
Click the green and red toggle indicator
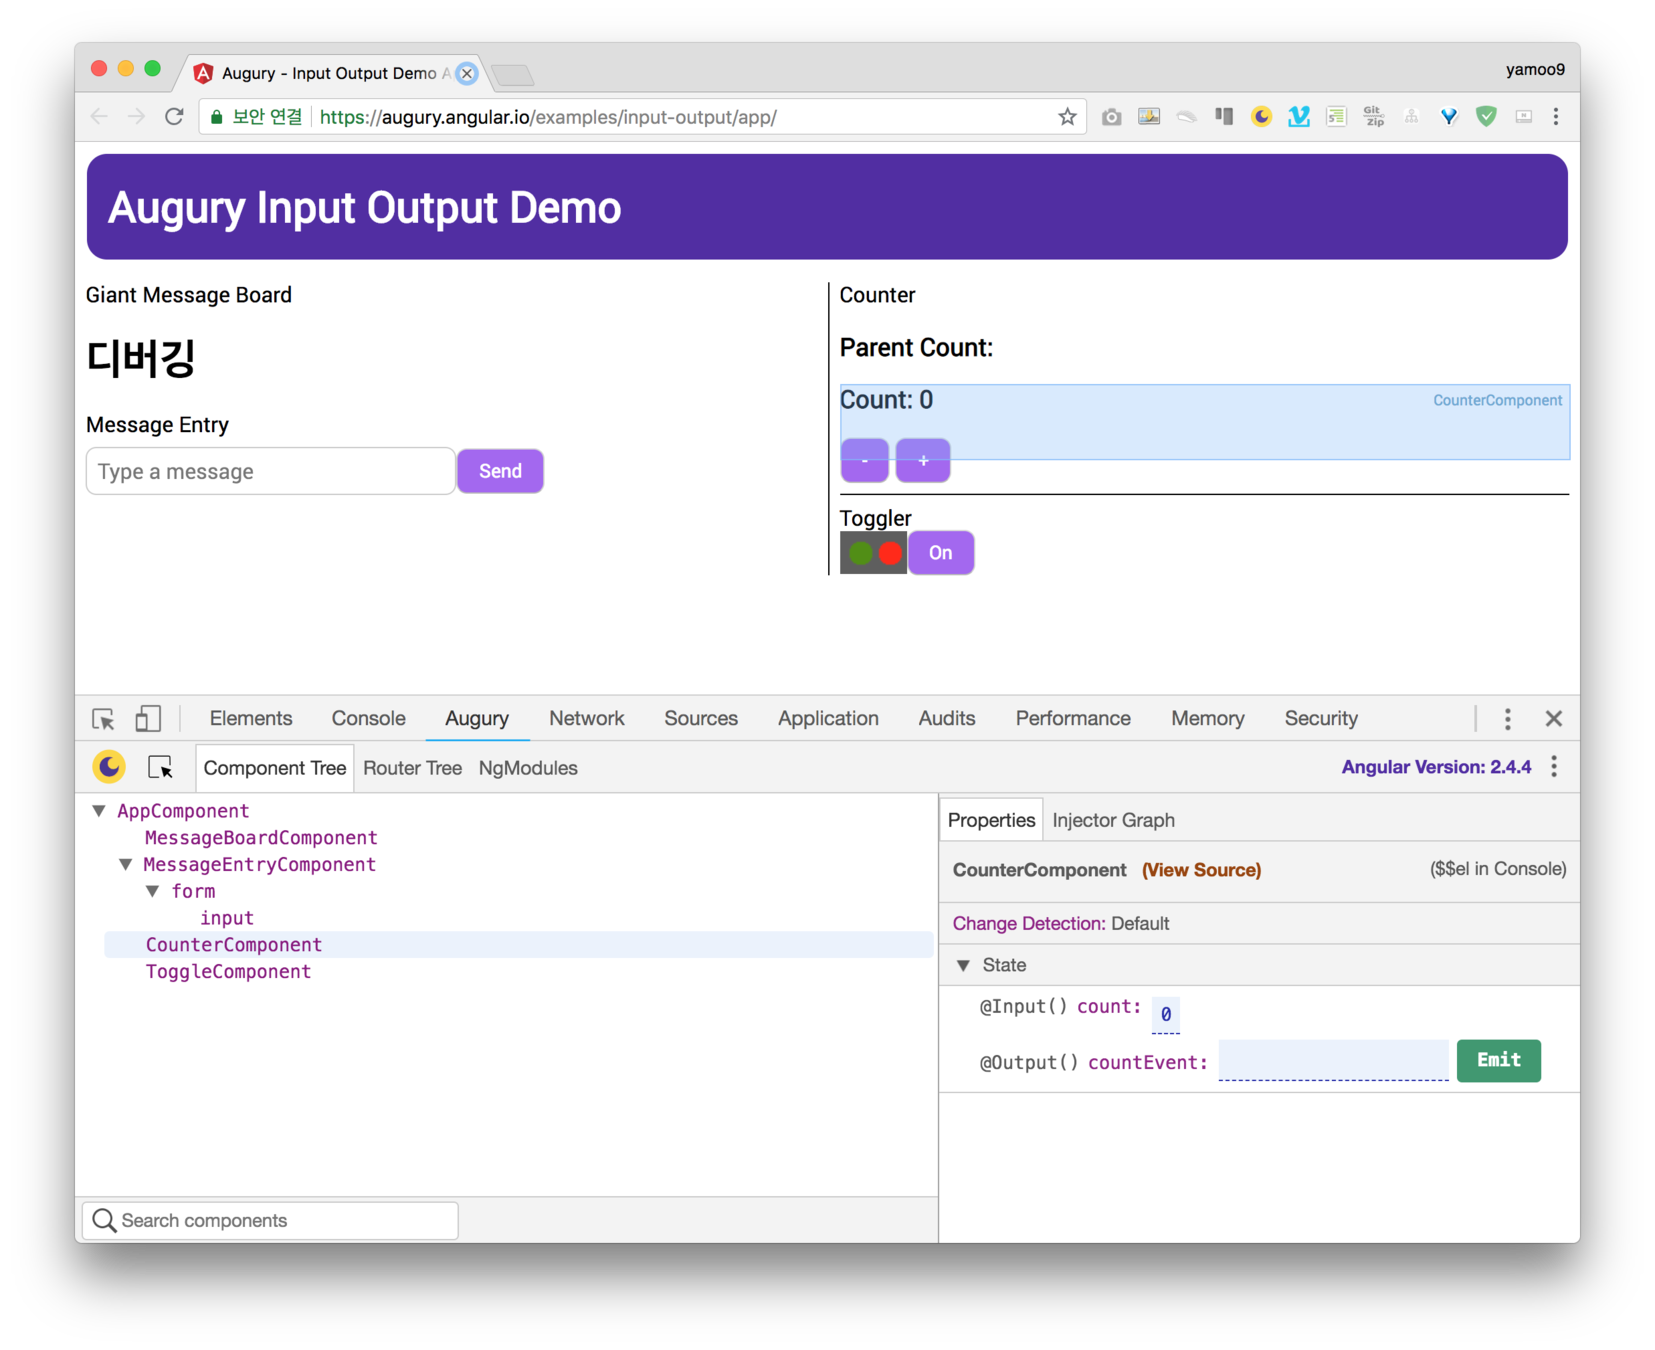pos(874,553)
